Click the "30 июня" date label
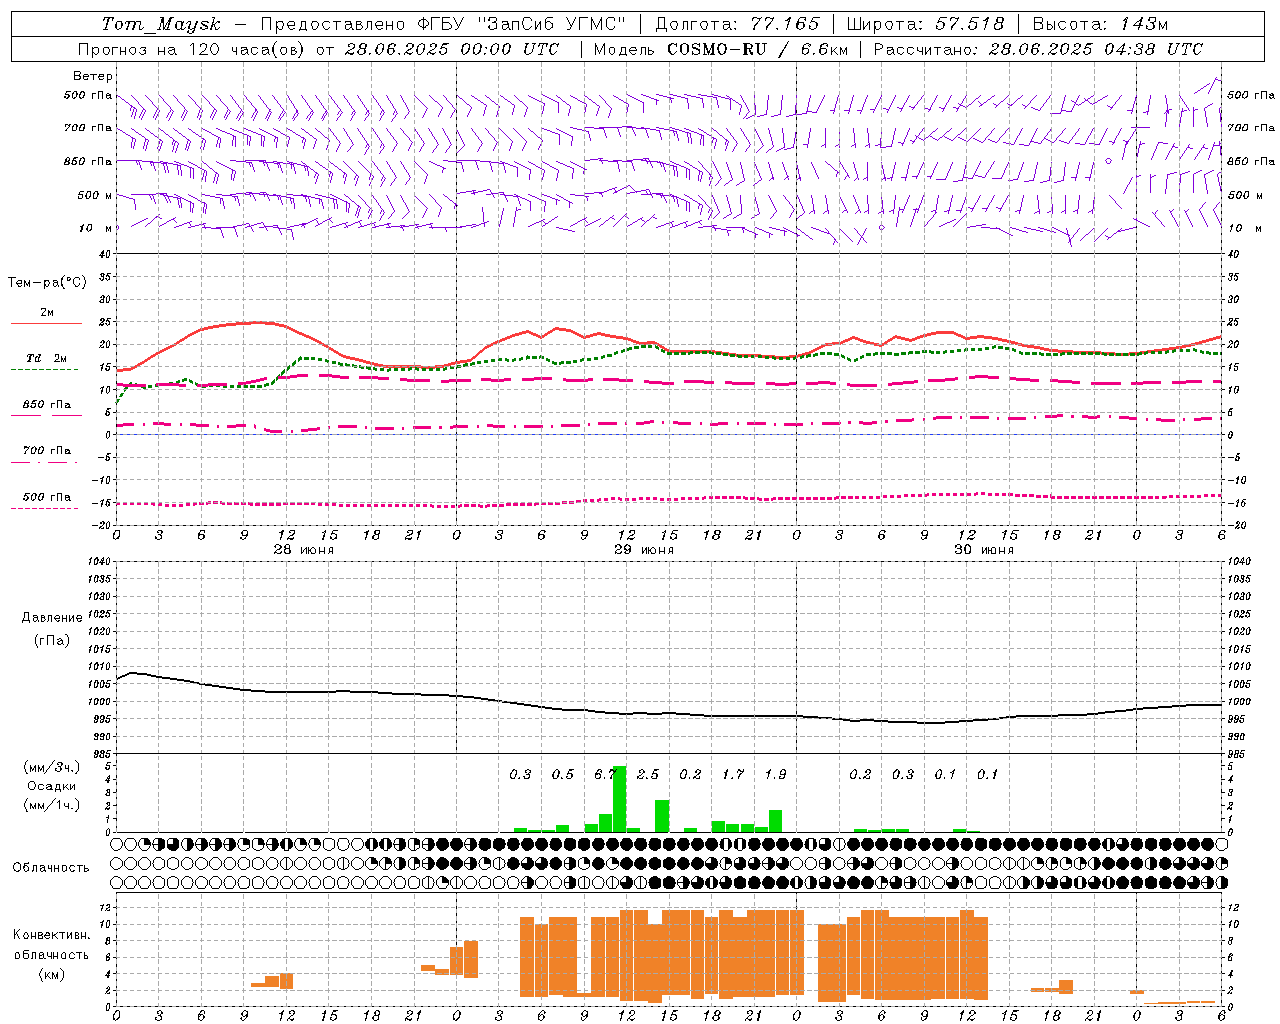Screen dimensions: 1280x1024 pos(983,549)
